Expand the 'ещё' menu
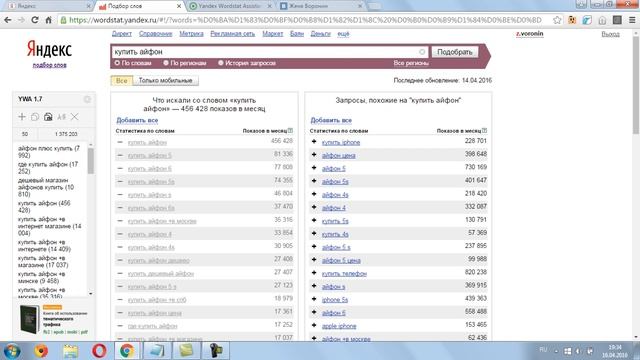The height and width of the screenshot is (360, 640). (343, 34)
